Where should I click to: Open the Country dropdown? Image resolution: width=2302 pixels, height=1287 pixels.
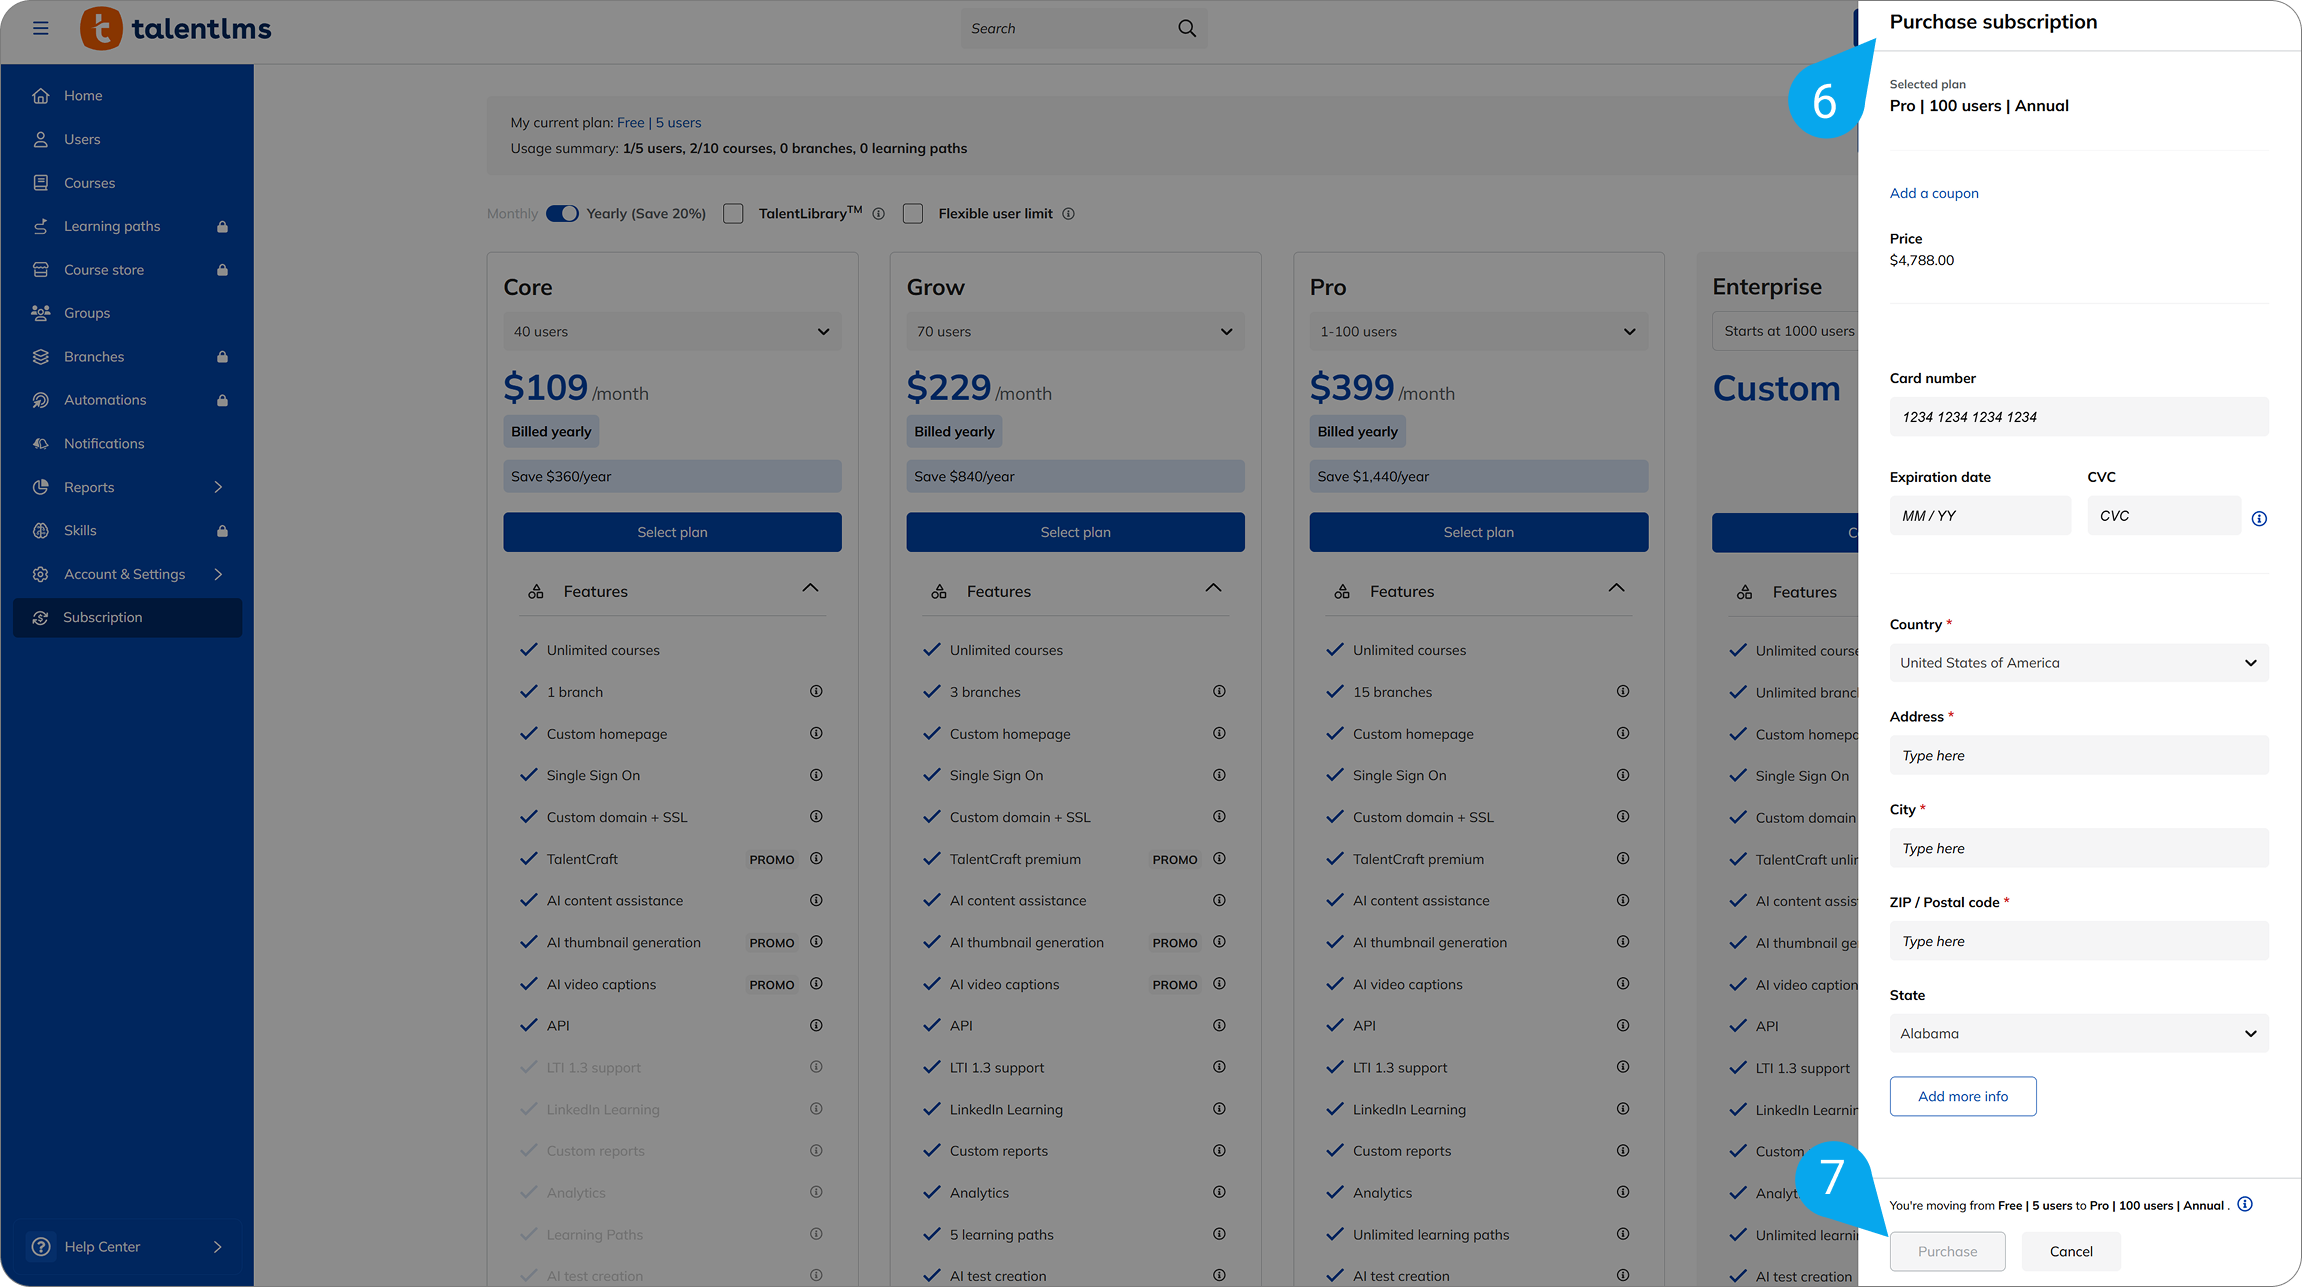[2078, 663]
